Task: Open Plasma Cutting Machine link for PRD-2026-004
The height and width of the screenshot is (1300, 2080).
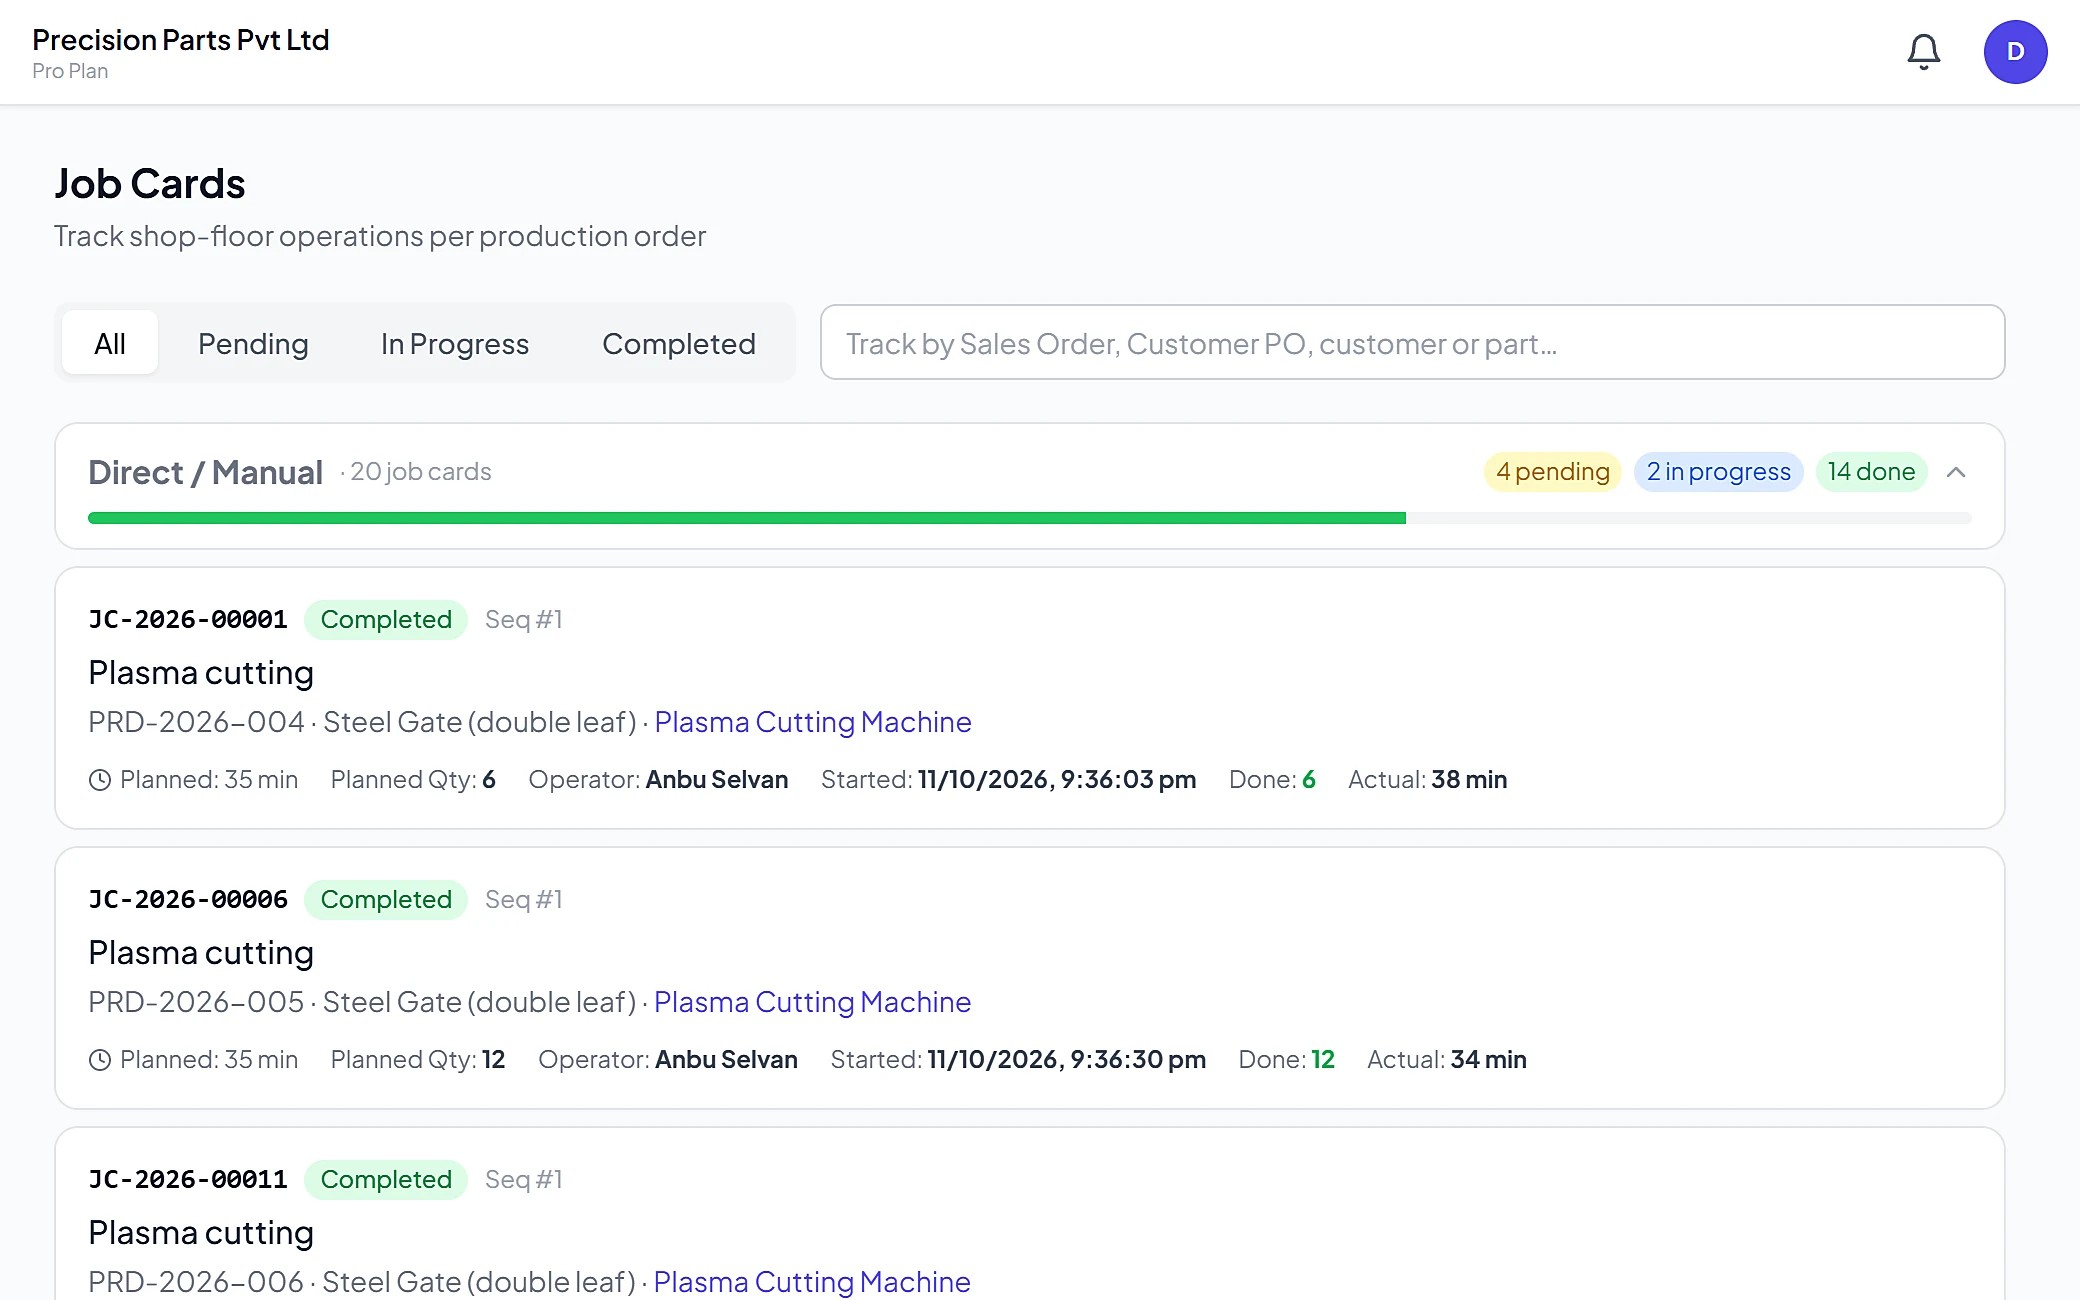Action: [x=813, y=722]
